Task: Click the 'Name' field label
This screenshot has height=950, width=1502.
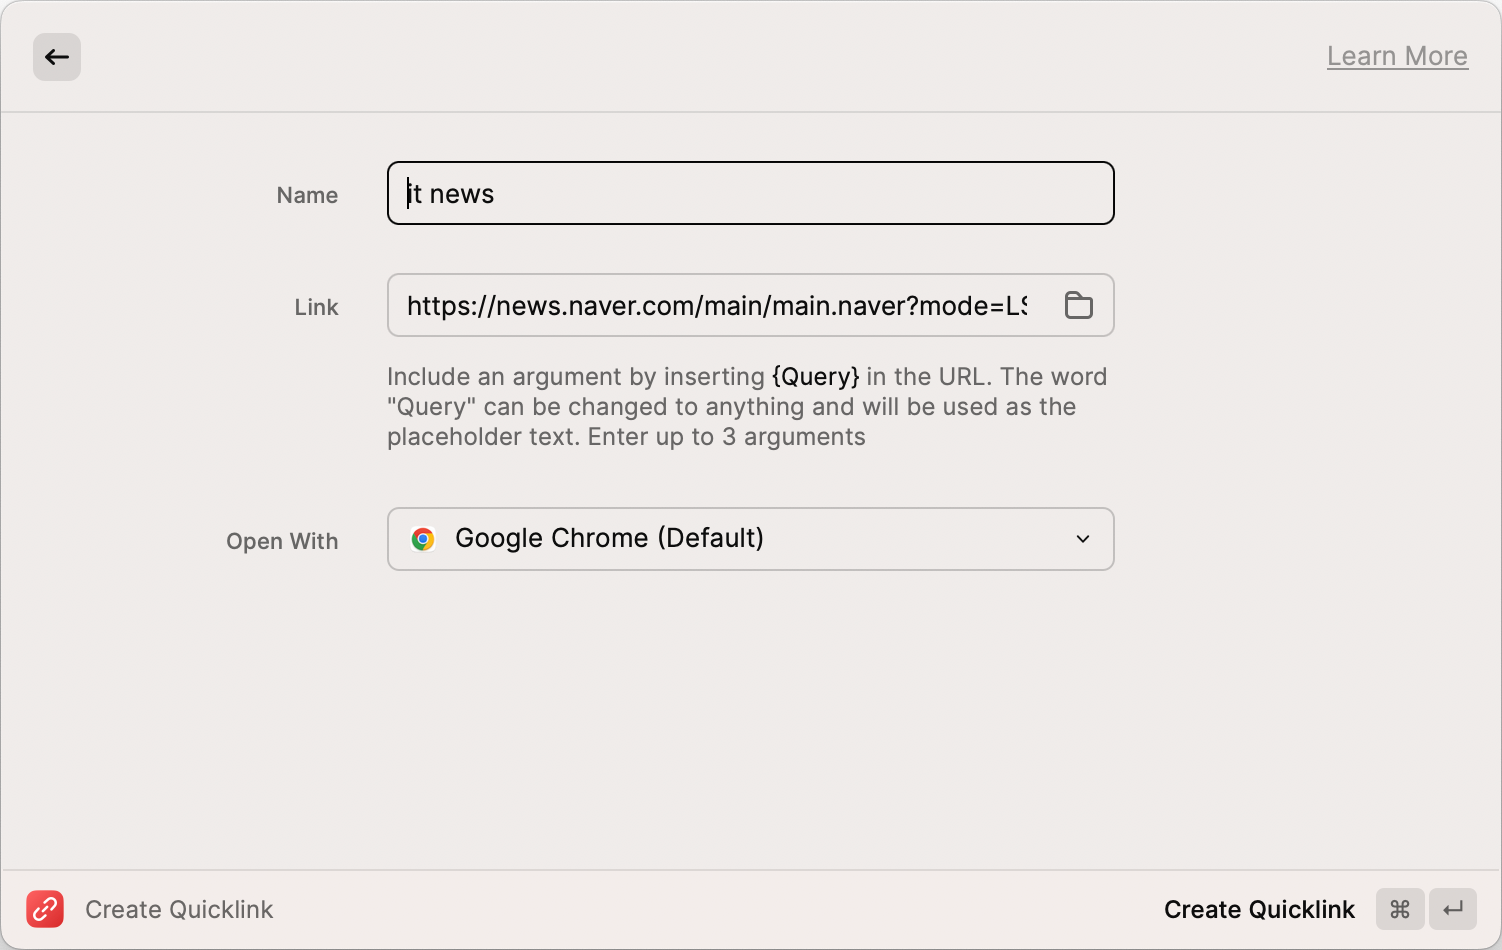Action: point(307,195)
